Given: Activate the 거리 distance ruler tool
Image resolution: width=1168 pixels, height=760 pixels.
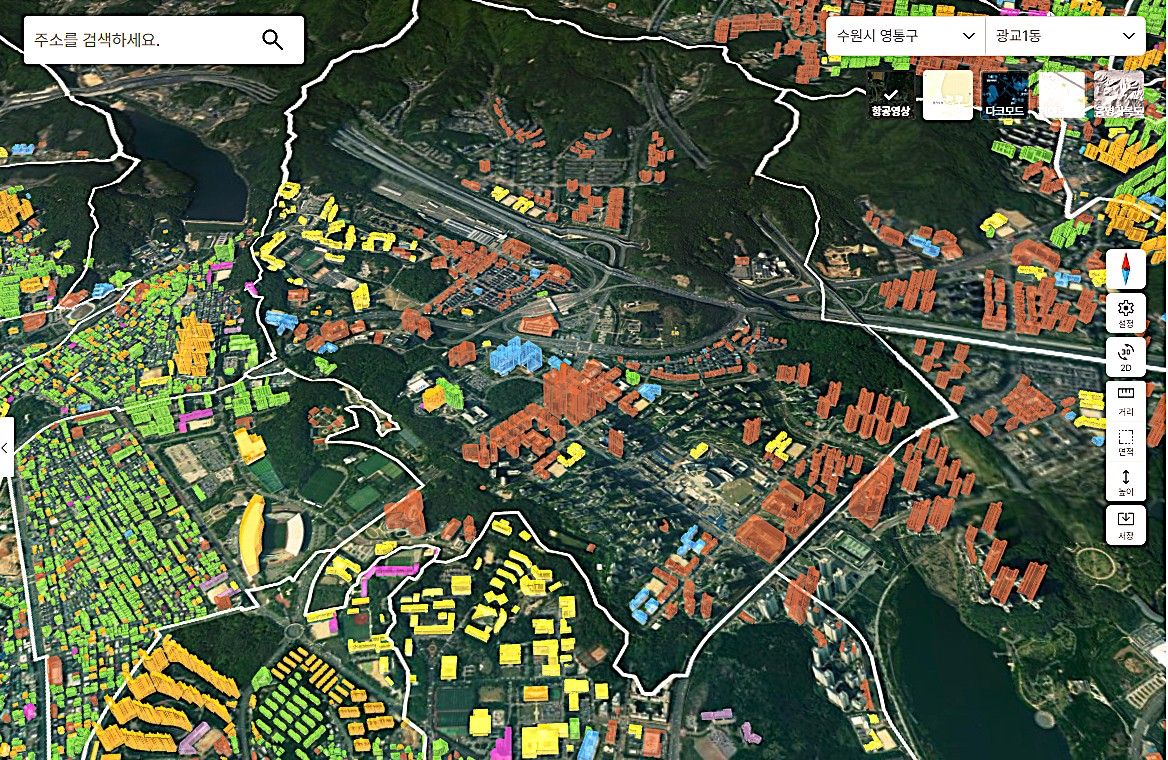Looking at the screenshot, I should point(1126,401).
